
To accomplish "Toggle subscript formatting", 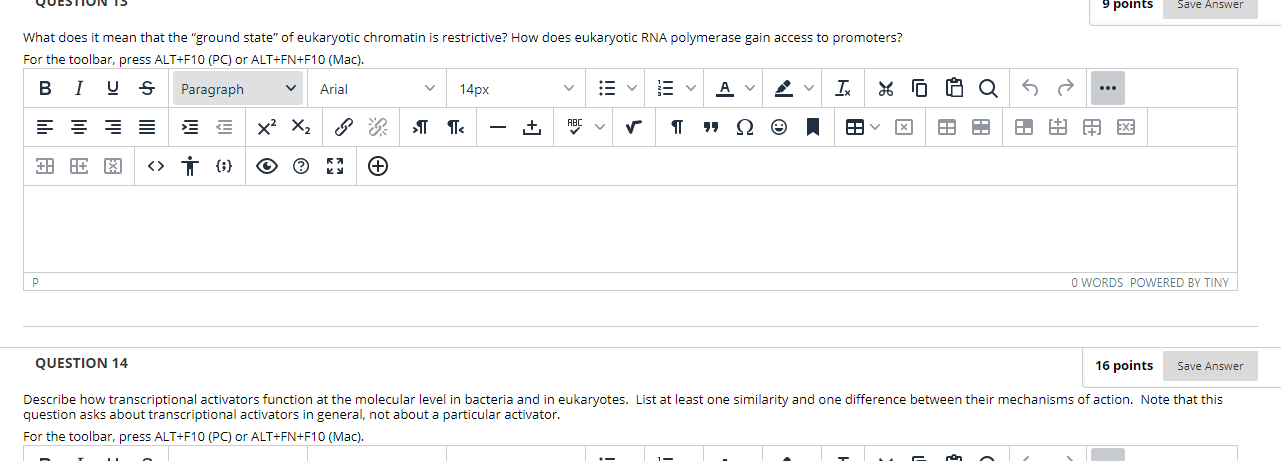I will [x=300, y=127].
